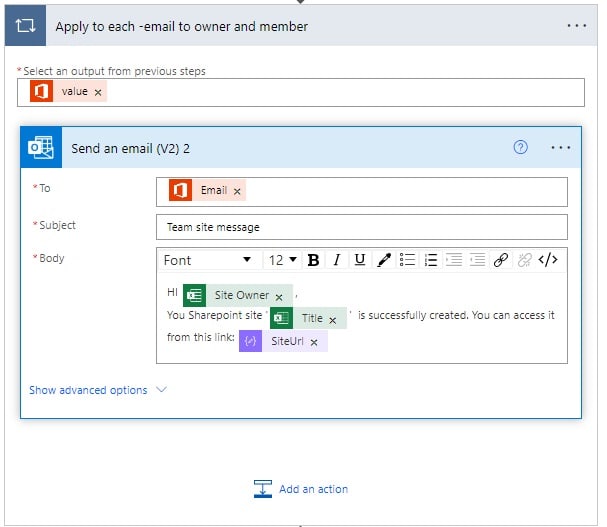Click the Outlook Send an email icon
Screen dimensions: 607x527
[41, 147]
